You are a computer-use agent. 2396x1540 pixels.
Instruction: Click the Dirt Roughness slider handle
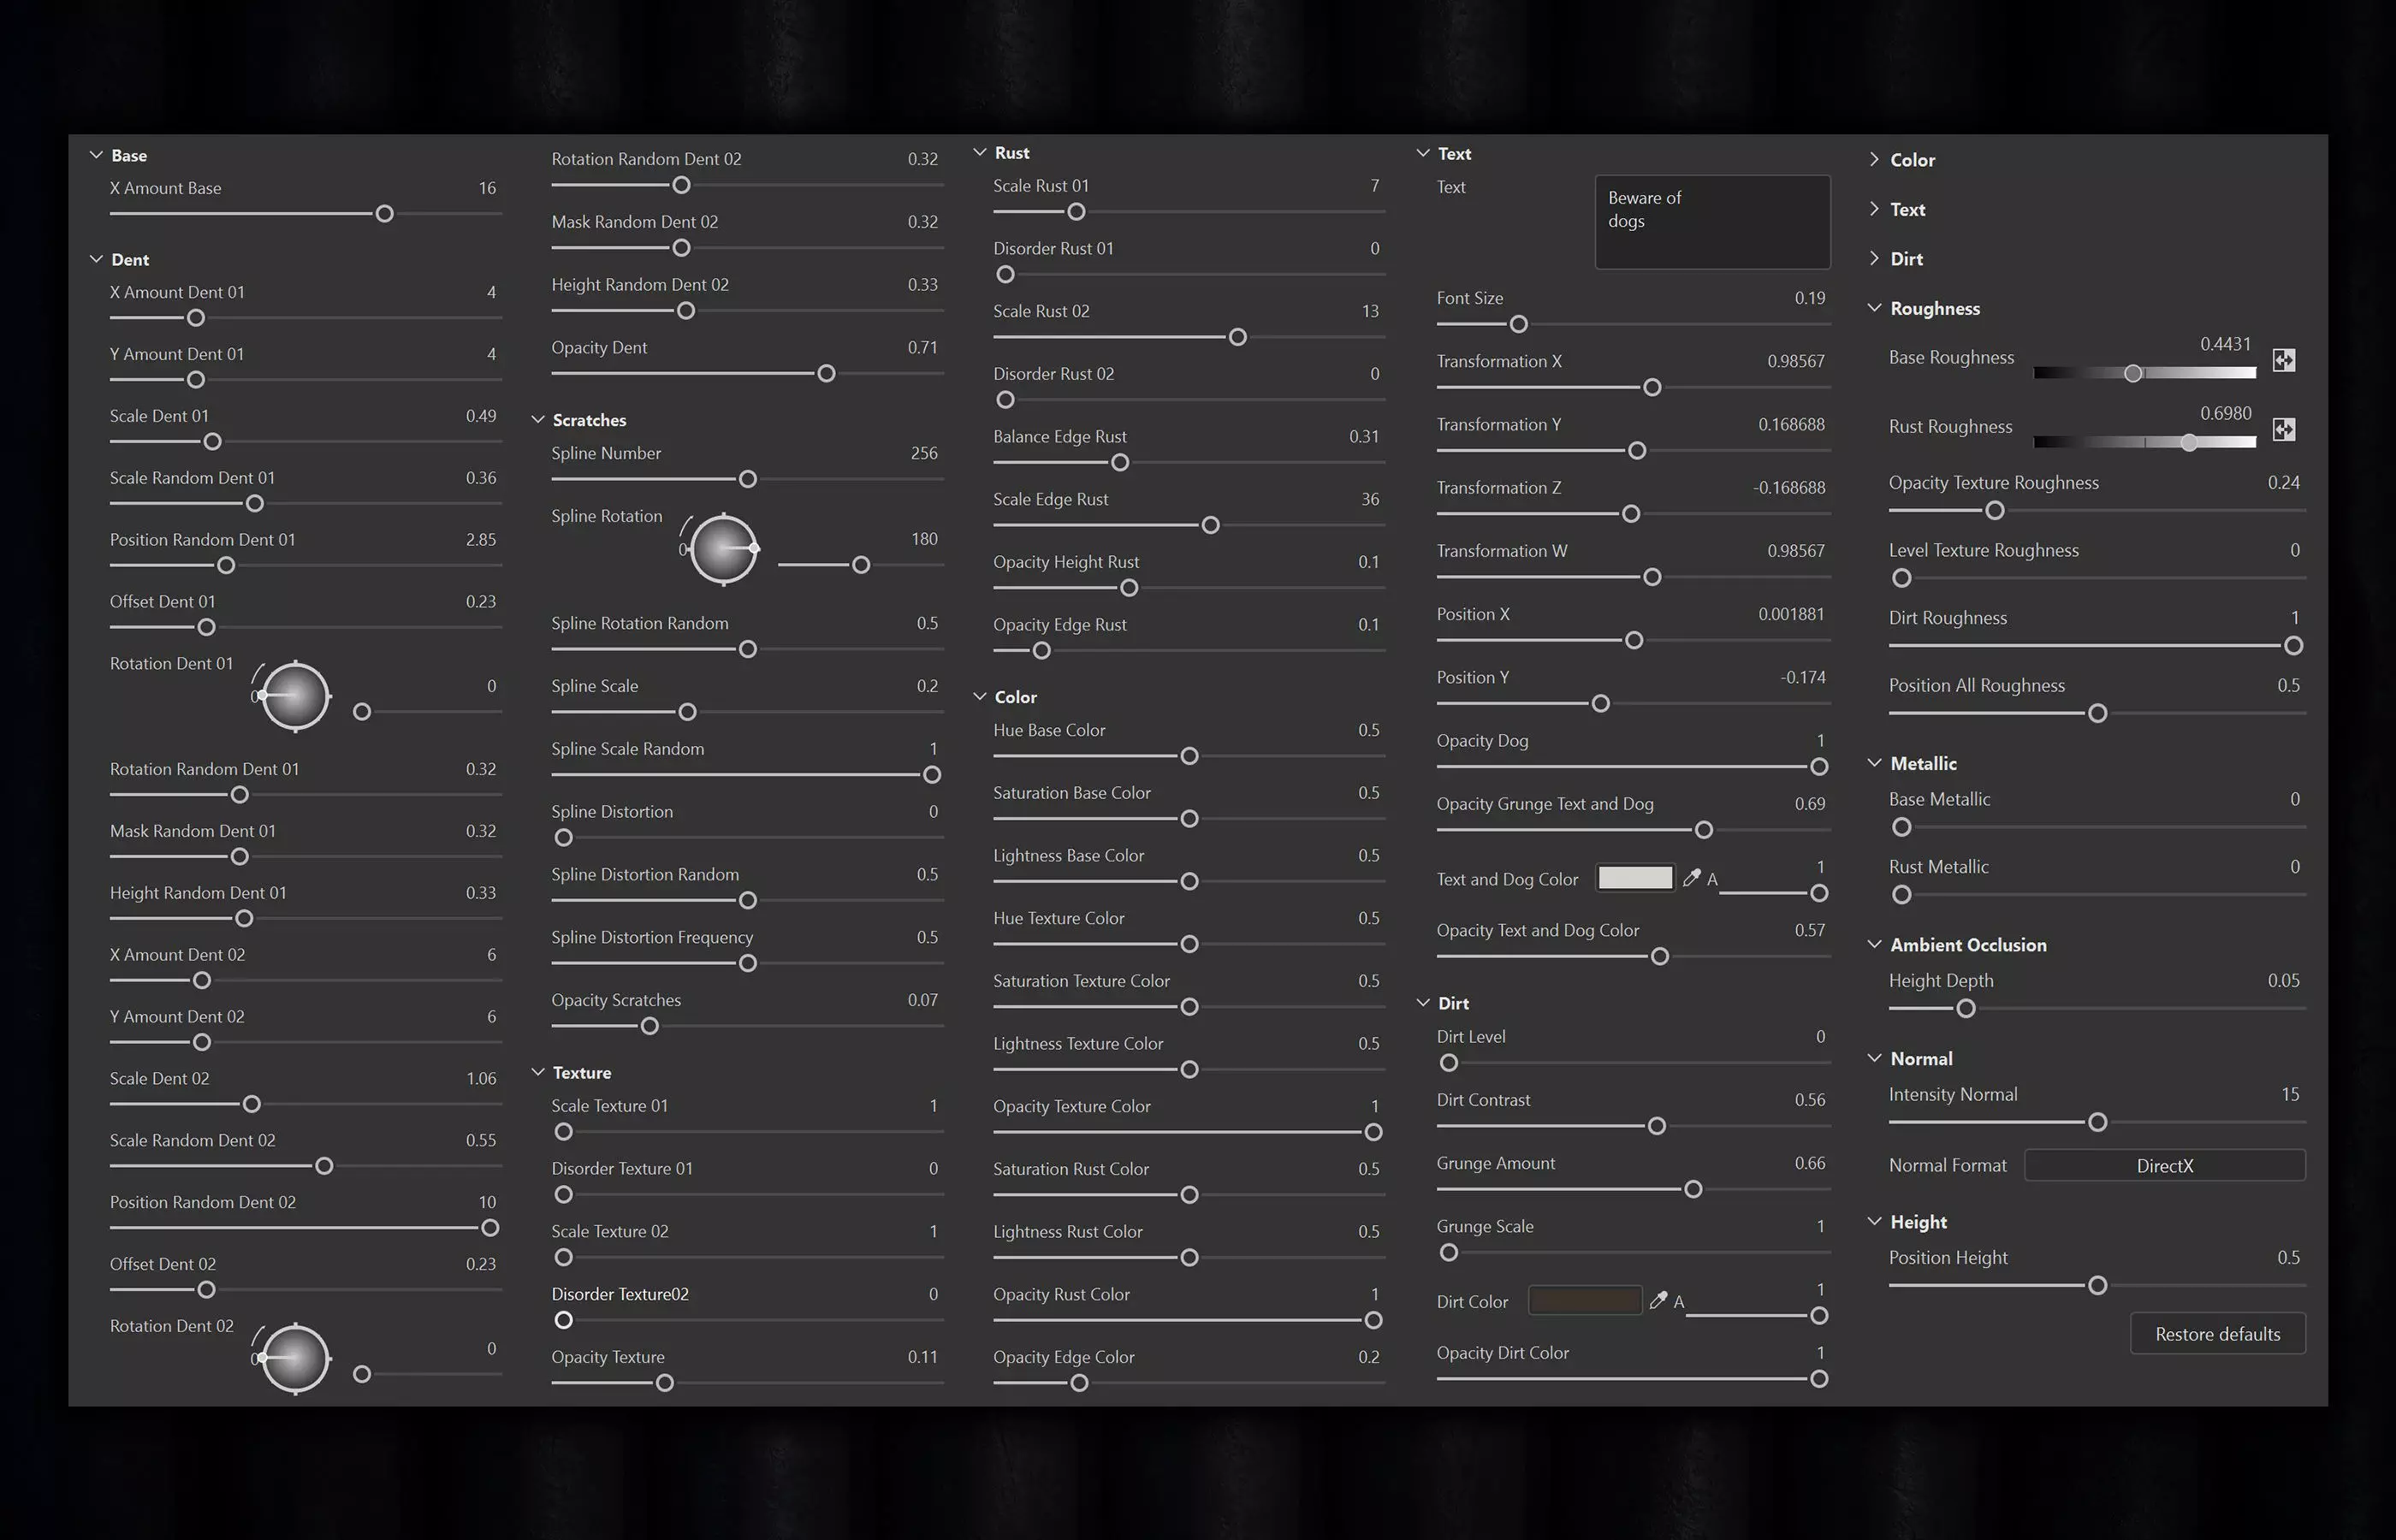pos(2293,646)
